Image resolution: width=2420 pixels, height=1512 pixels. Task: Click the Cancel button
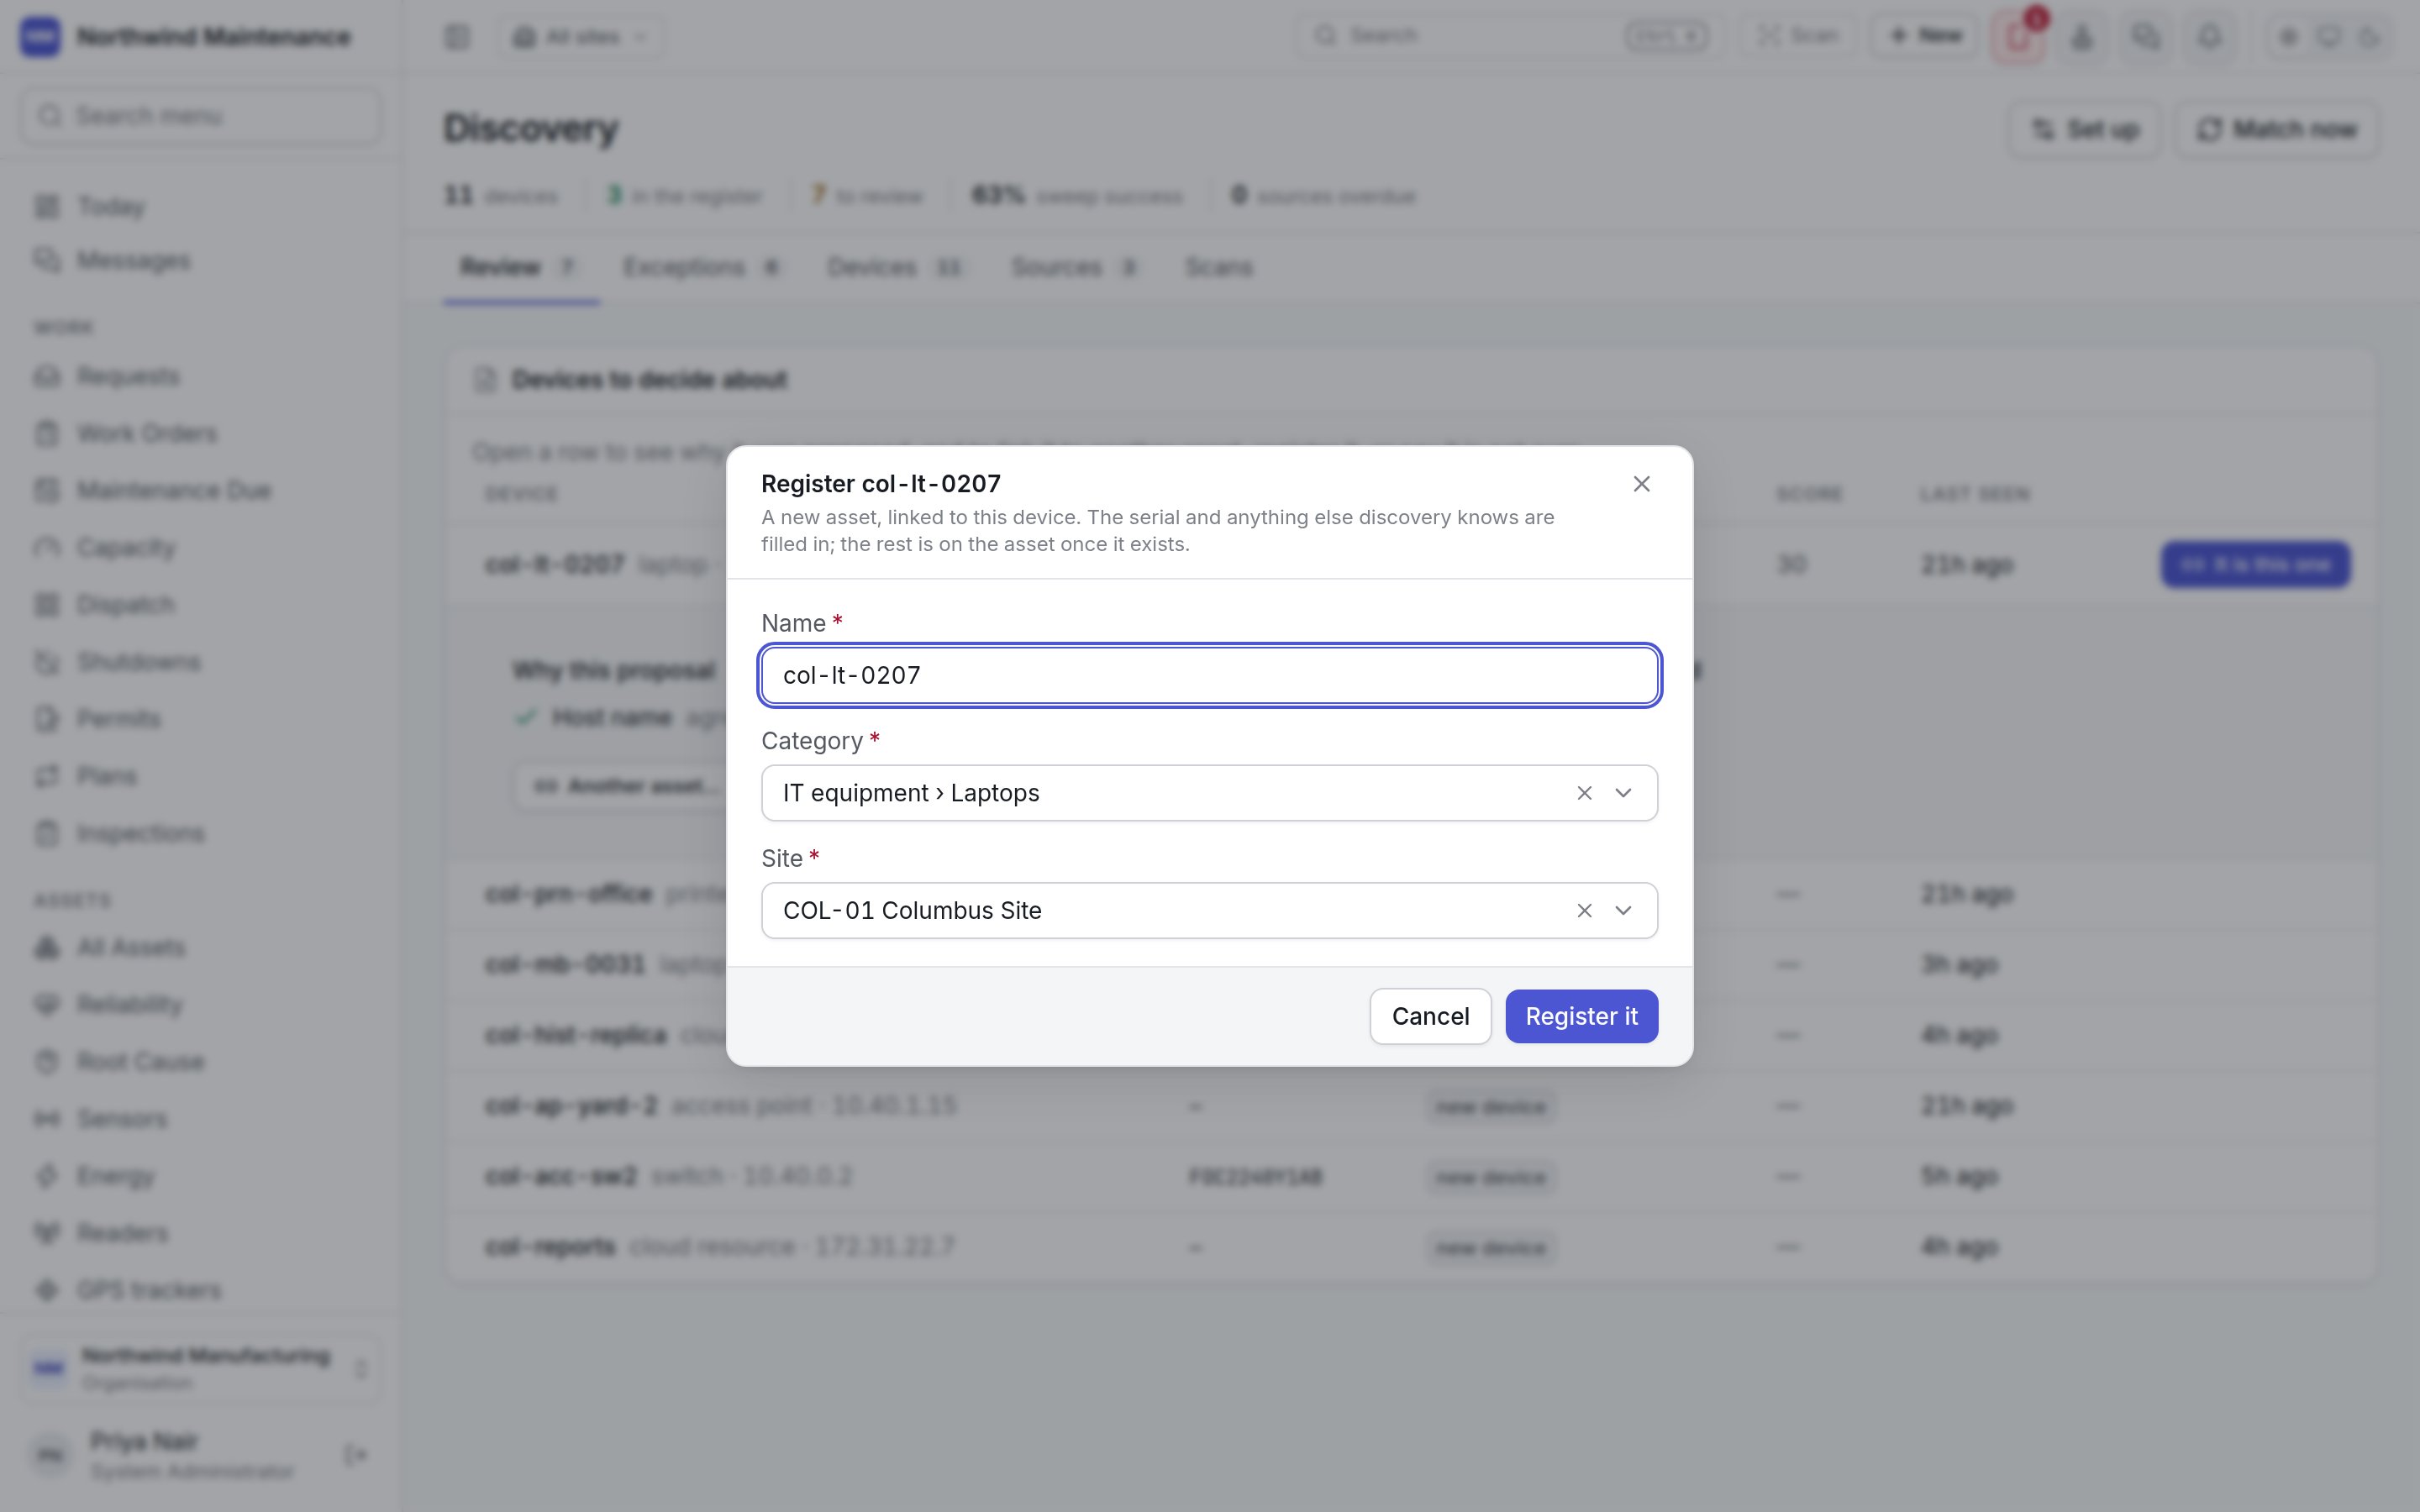tap(1430, 1016)
